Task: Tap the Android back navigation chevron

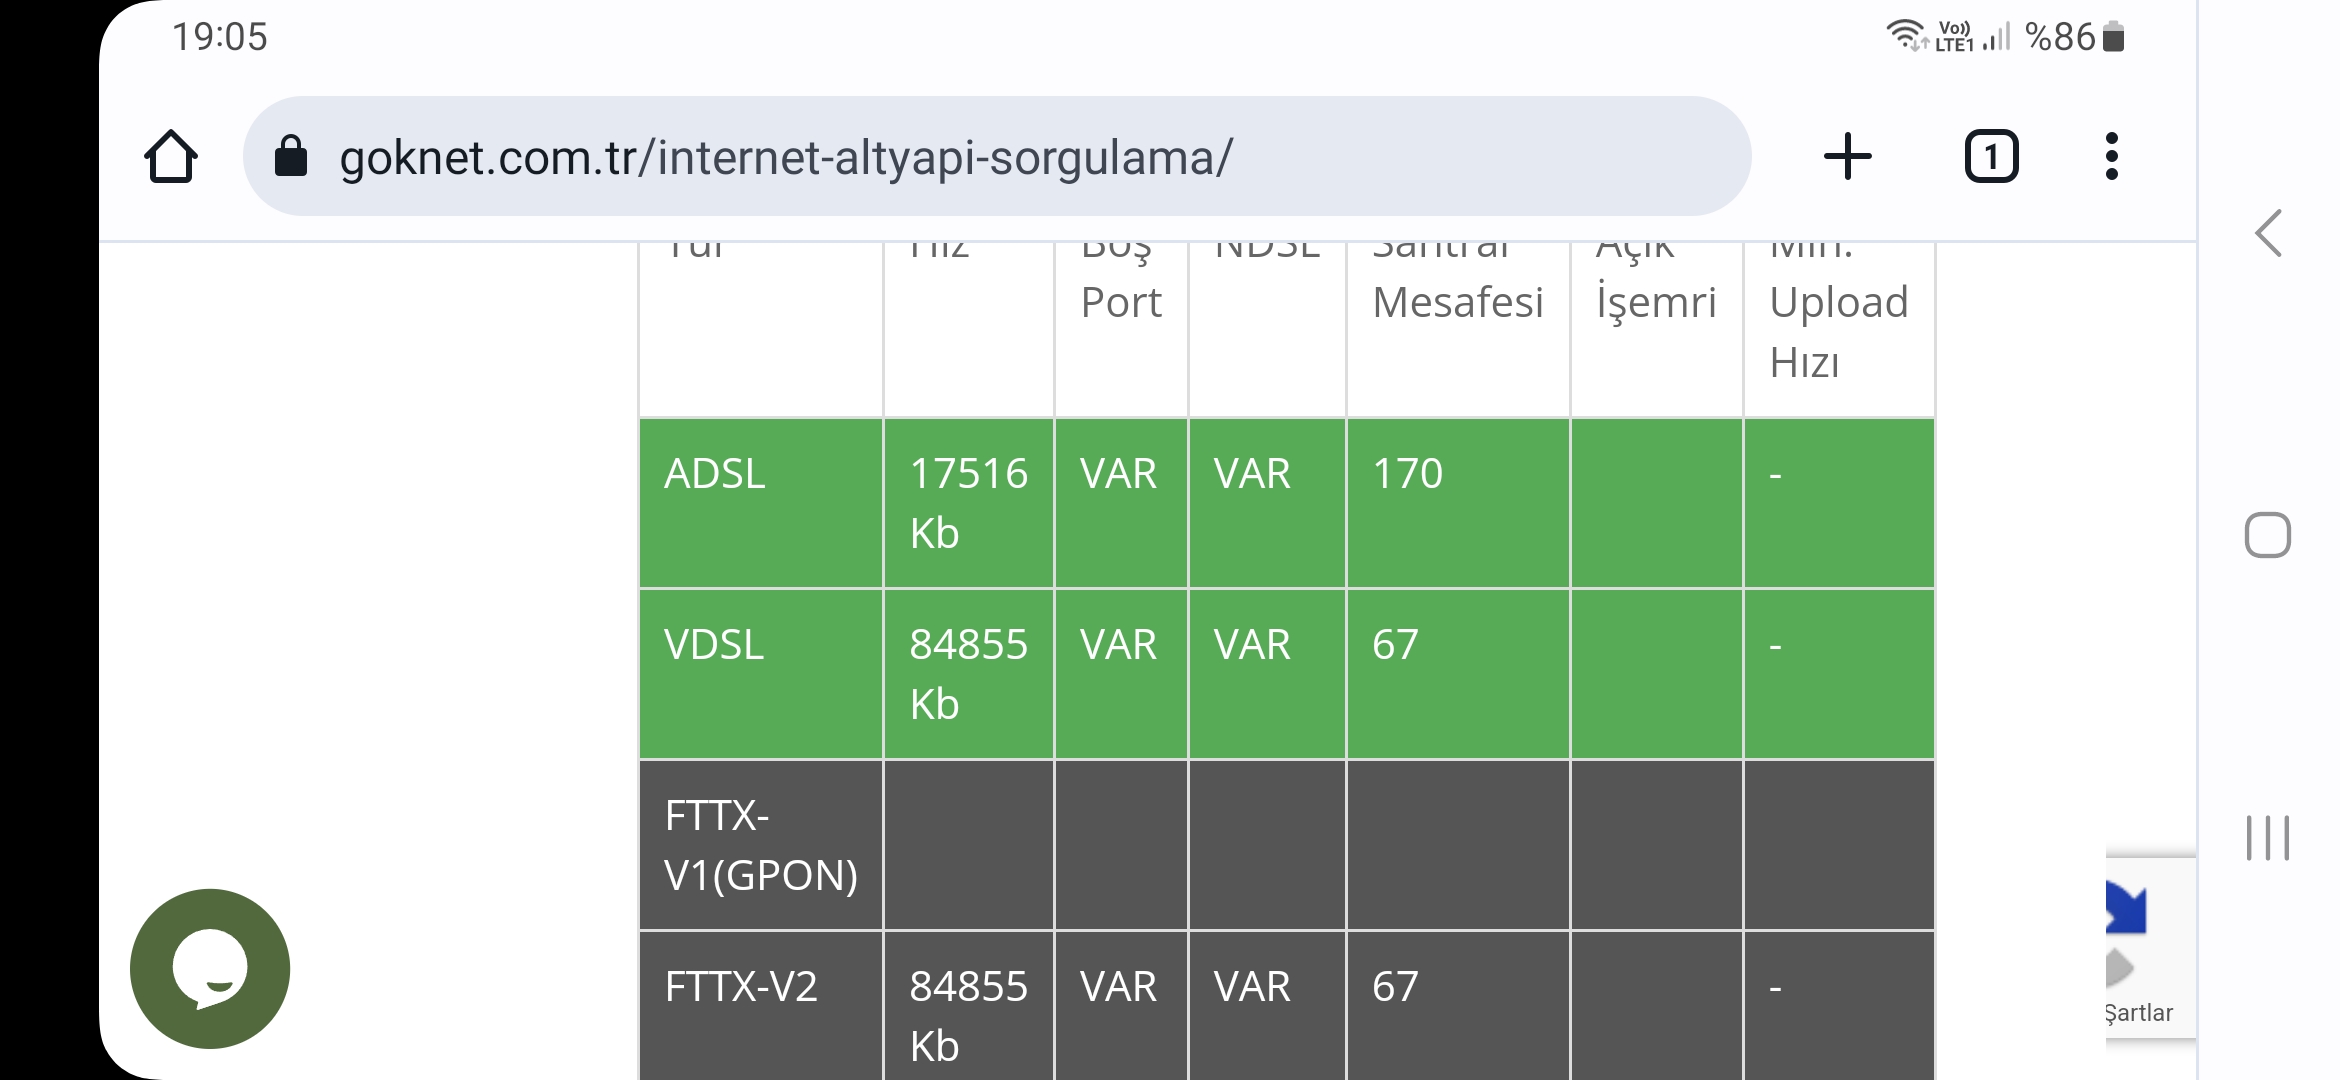Action: [2268, 234]
